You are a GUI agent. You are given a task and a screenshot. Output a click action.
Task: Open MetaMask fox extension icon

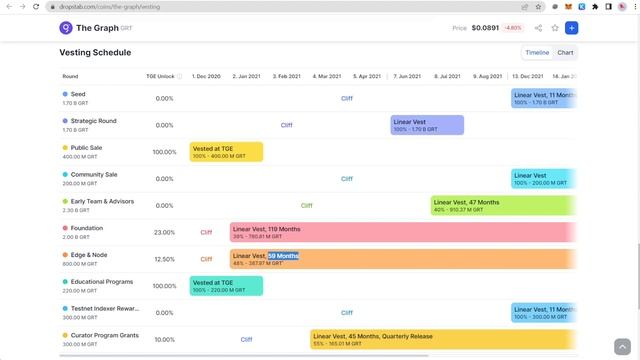pyautogui.click(x=568, y=7)
